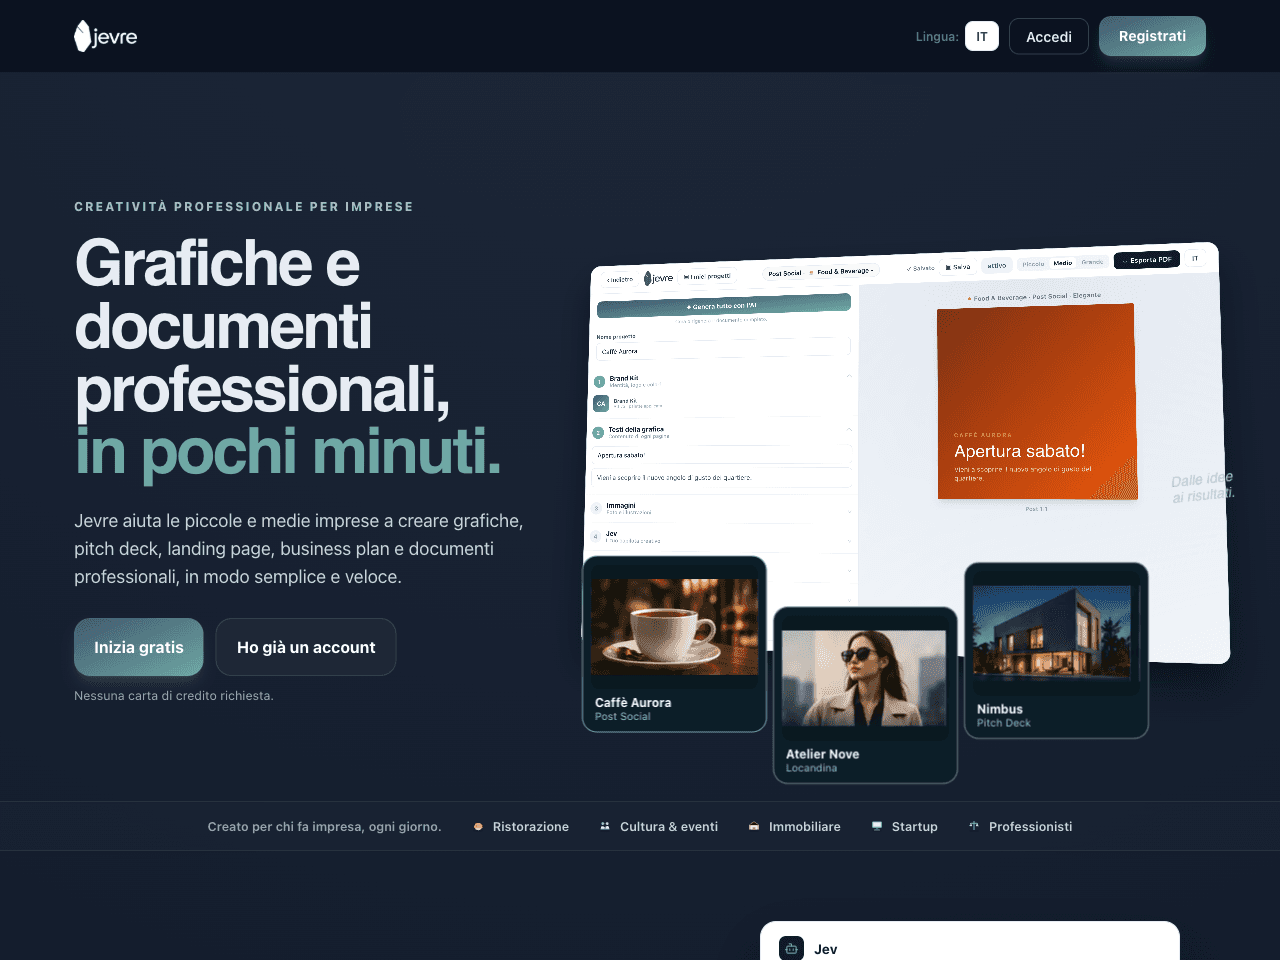Collapse the Testi della grafica section chevron

click(849, 429)
